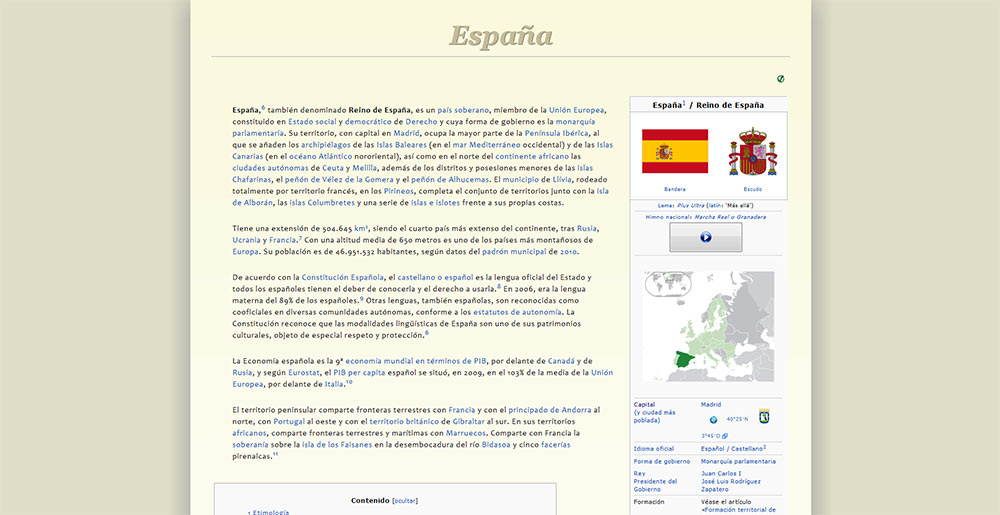Jump to '1 Etimología' in contents
The width and height of the screenshot is (1000, 515).
tap(268, 512)
